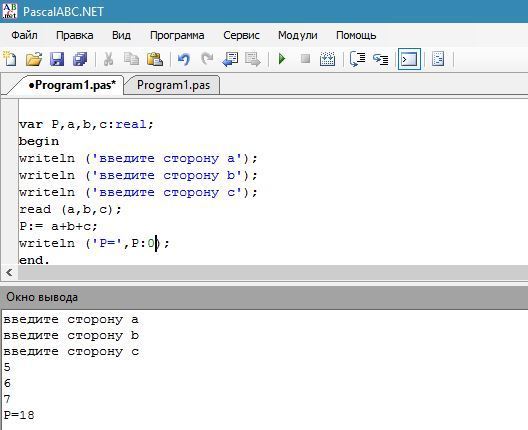Run the program with the green arrow
The width and height of the screenshot is (528, 430).
(x=282, y=59)
